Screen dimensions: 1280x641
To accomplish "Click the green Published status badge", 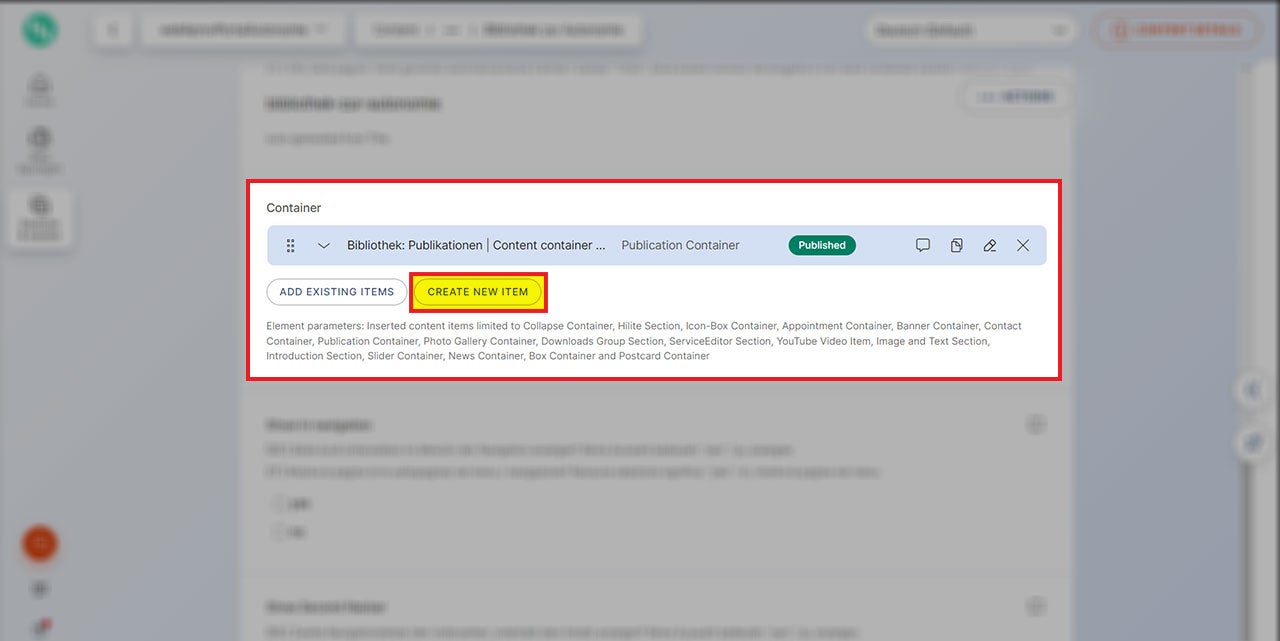I will point(822,245).
